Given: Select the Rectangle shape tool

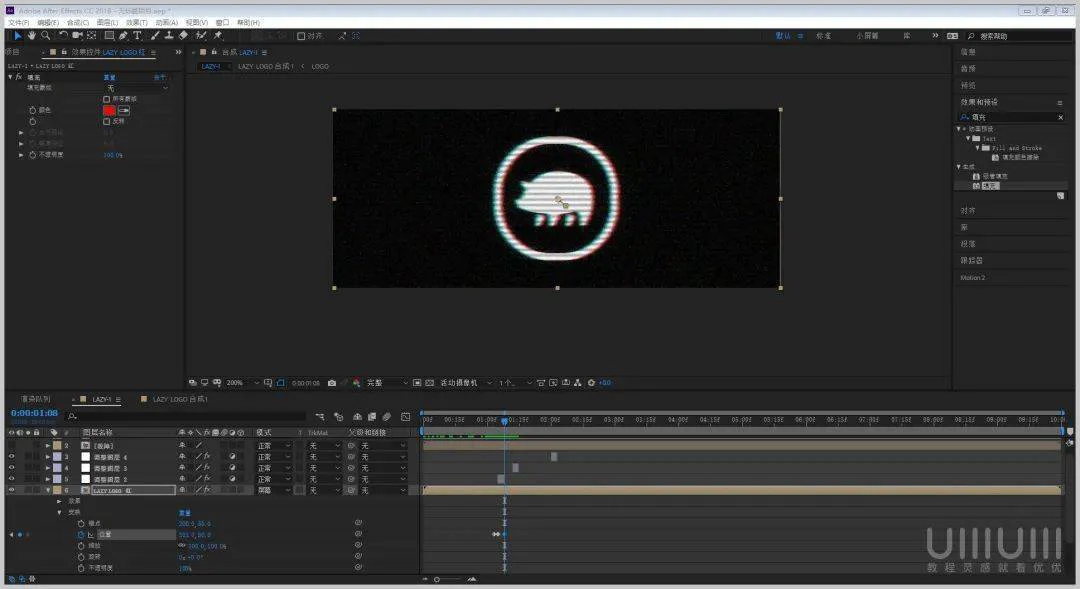Looking at the screenshot, I should pyautogui.click(x=109, y=36).
